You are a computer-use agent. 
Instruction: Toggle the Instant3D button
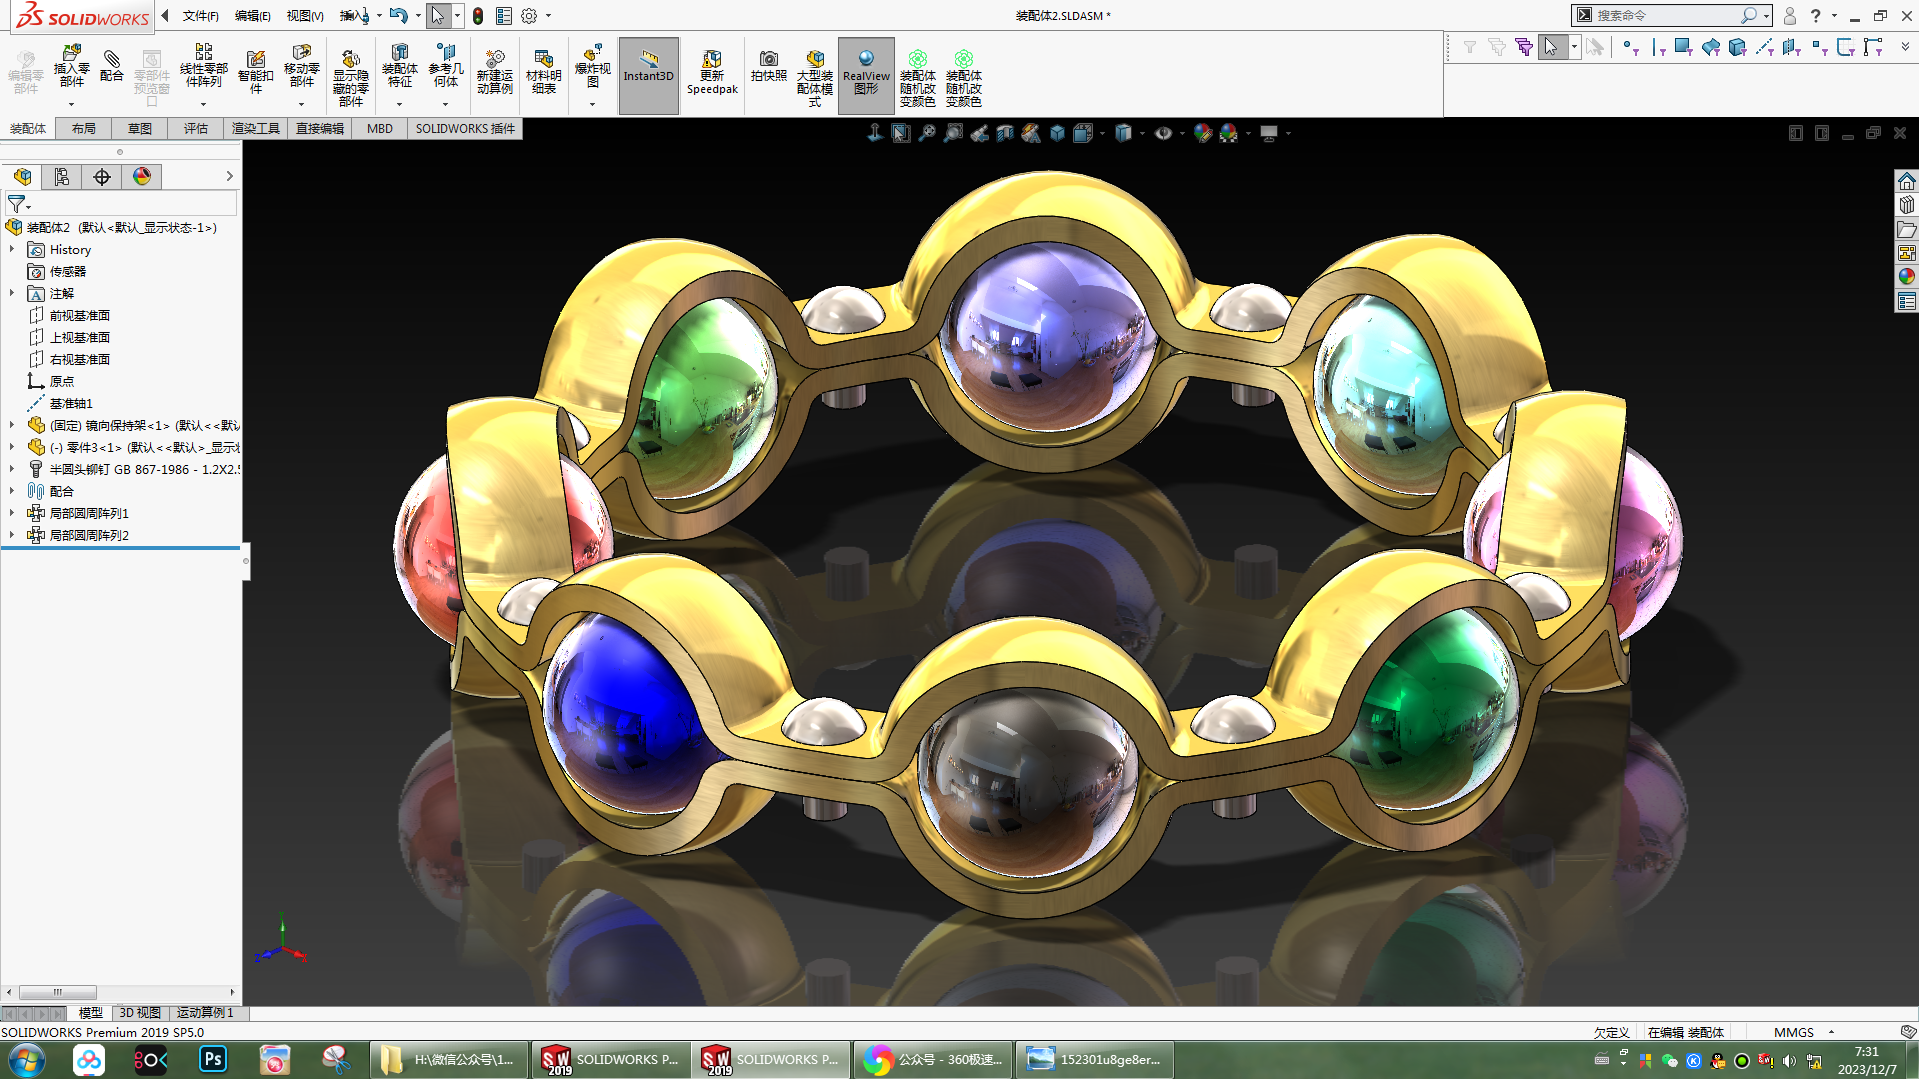coord(649,75)
